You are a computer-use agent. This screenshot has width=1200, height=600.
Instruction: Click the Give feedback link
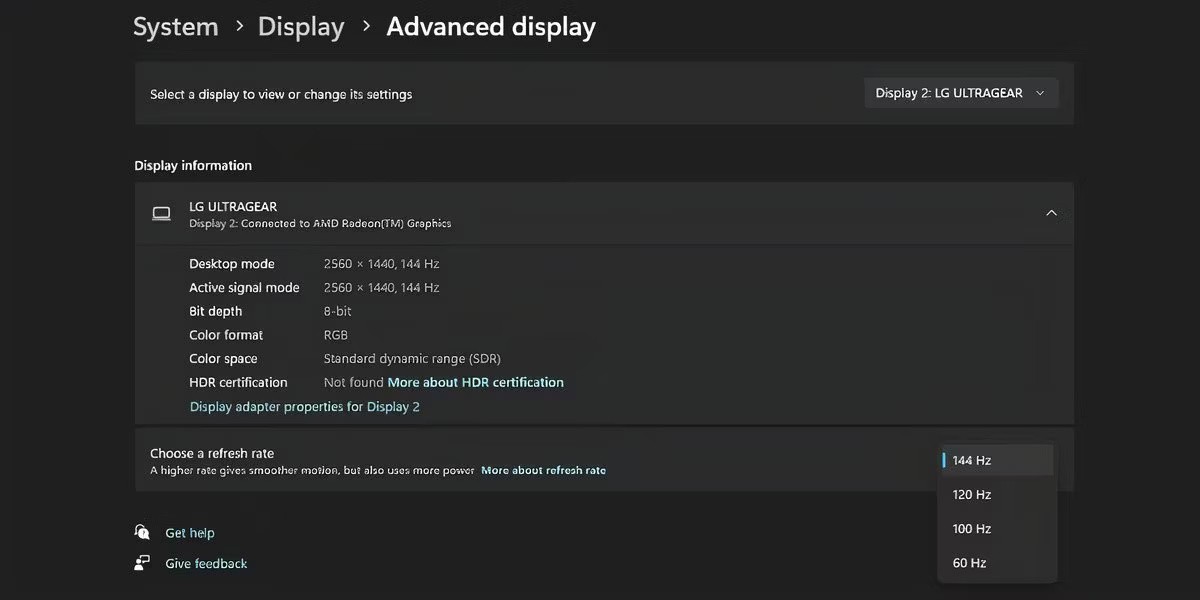[x=206, y=564]
